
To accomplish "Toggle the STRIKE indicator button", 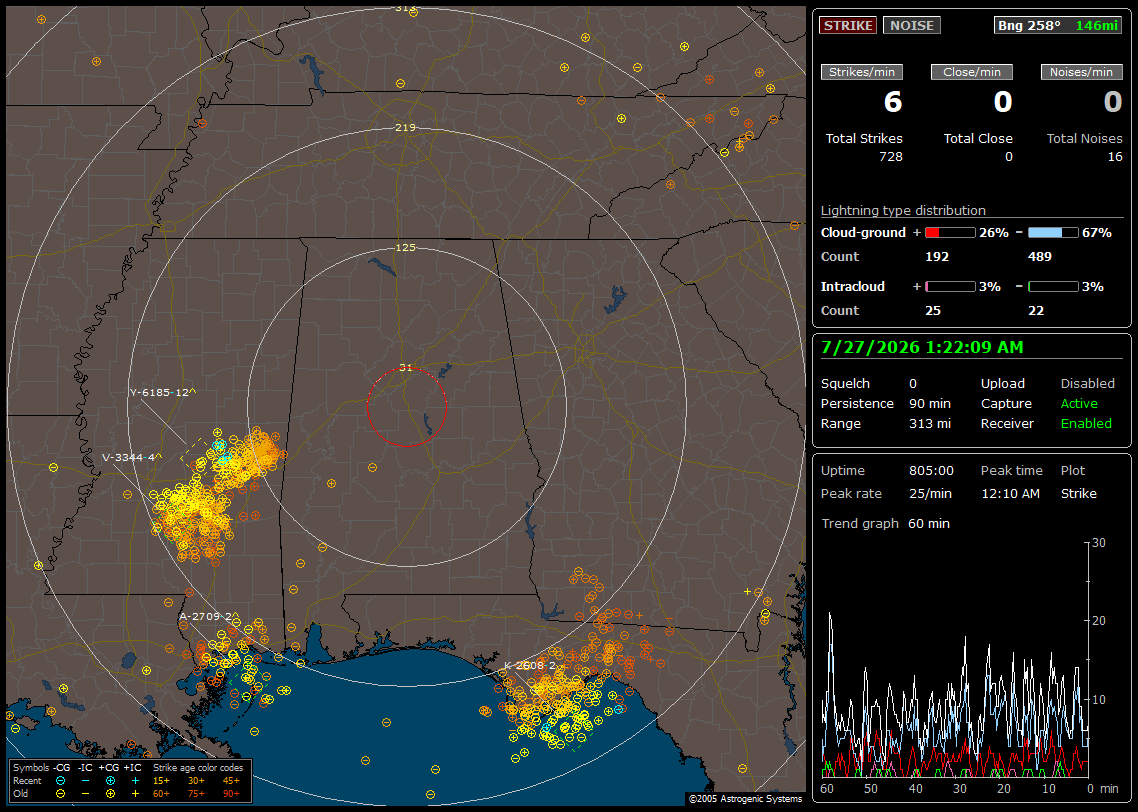I will 848,25.
